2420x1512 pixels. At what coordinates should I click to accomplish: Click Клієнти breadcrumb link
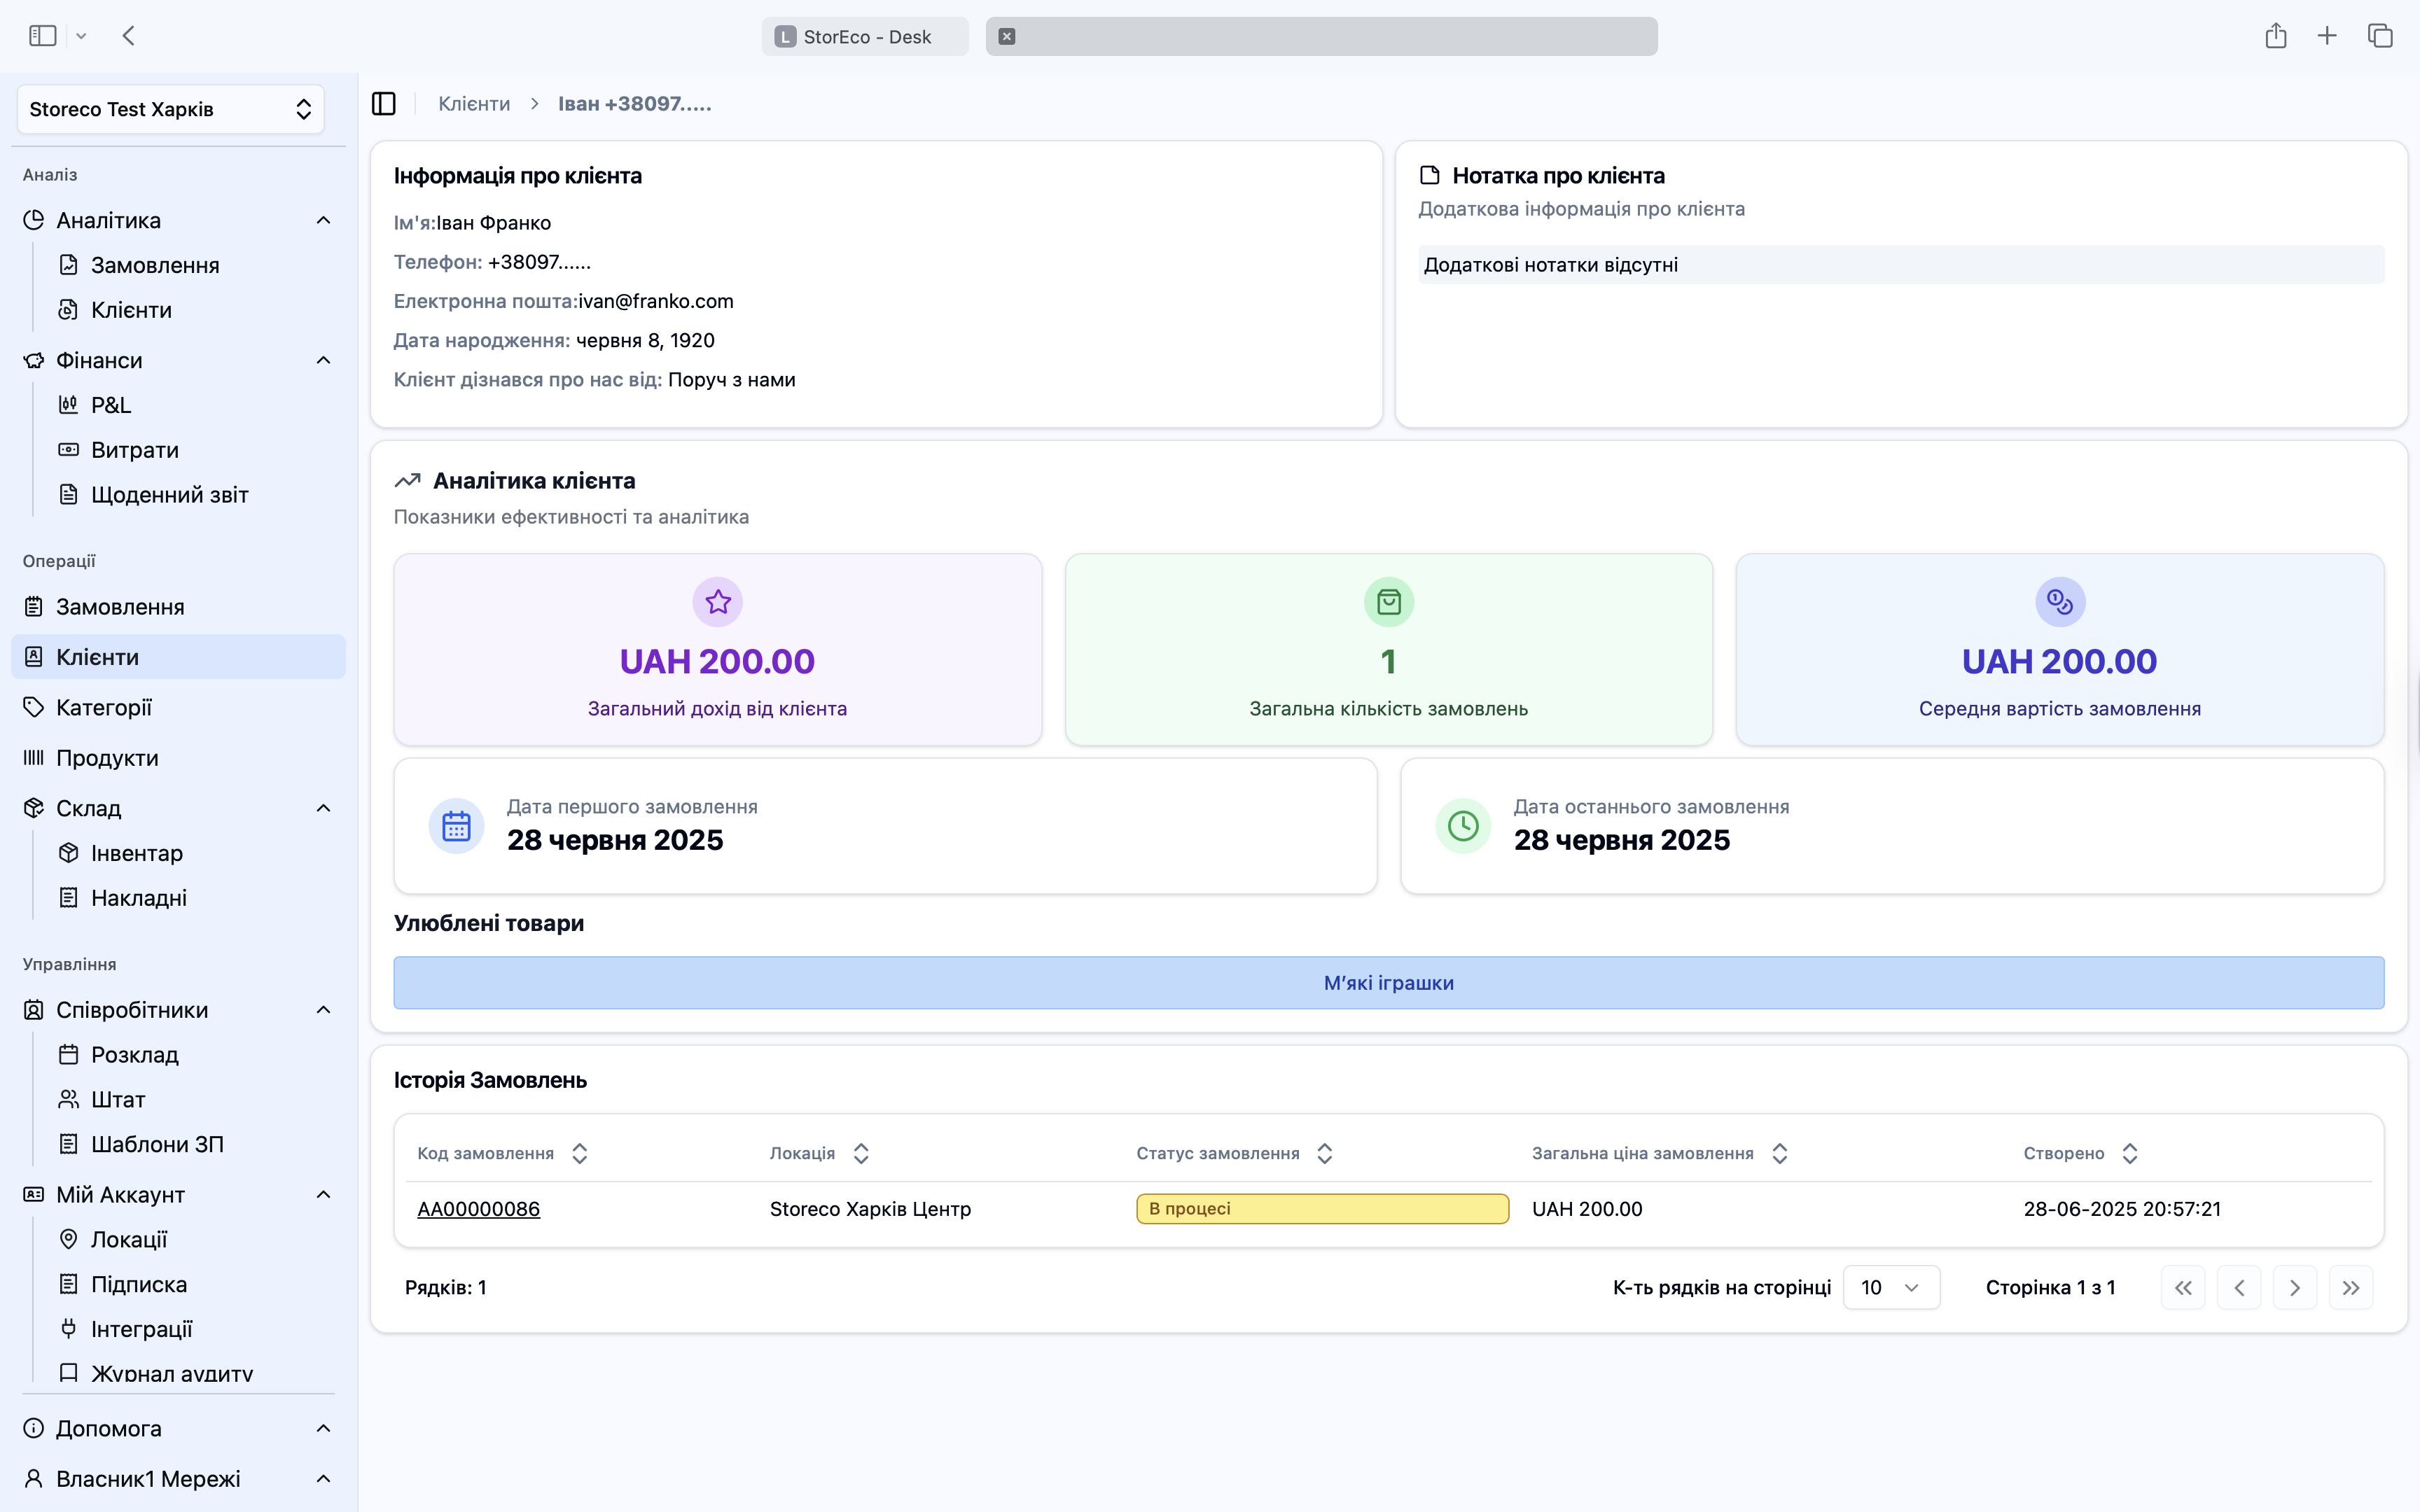click(x=474, y=104)
